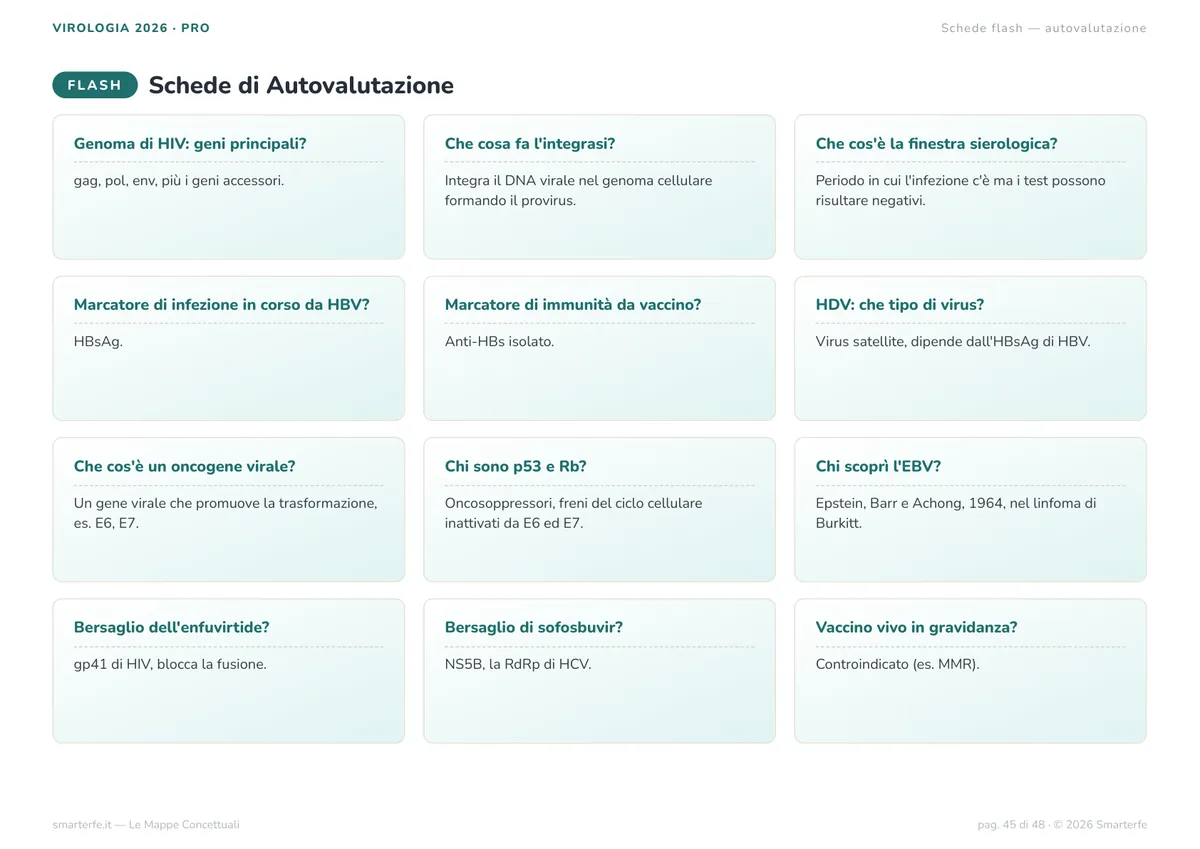Click the answer starting "Periodo in cui l'infezione"

point(961,190)
